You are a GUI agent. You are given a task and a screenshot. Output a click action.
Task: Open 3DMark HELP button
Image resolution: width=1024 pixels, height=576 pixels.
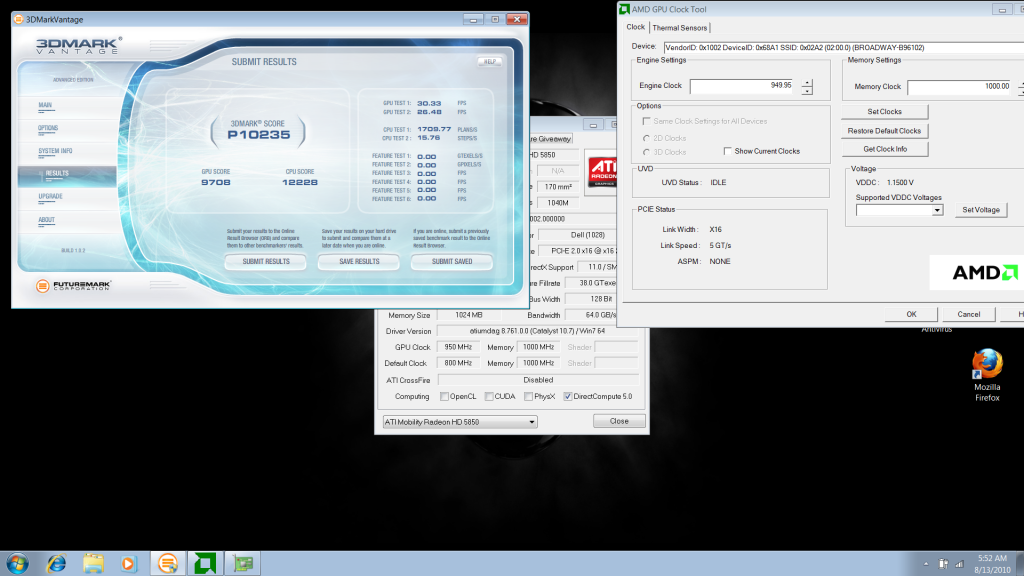click(x=490, y=61)
